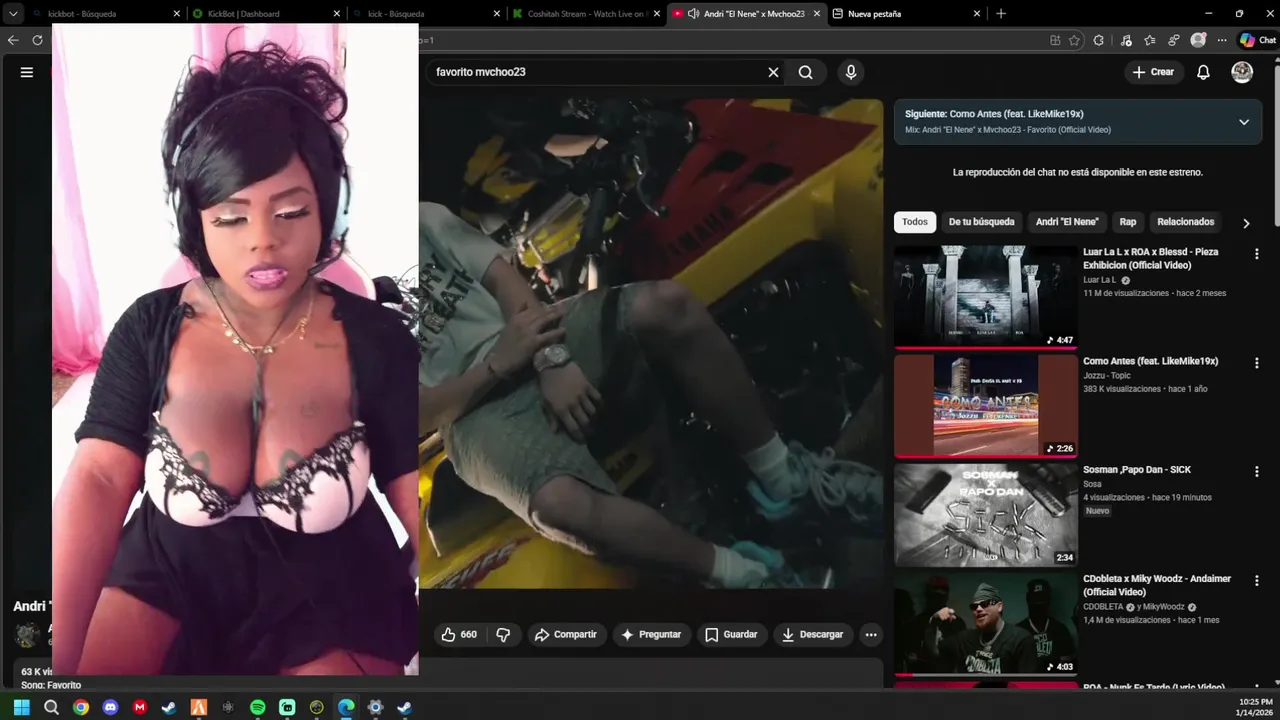Clear the YouTube search box text
The image size is (1280, 720).
point(773,72)
